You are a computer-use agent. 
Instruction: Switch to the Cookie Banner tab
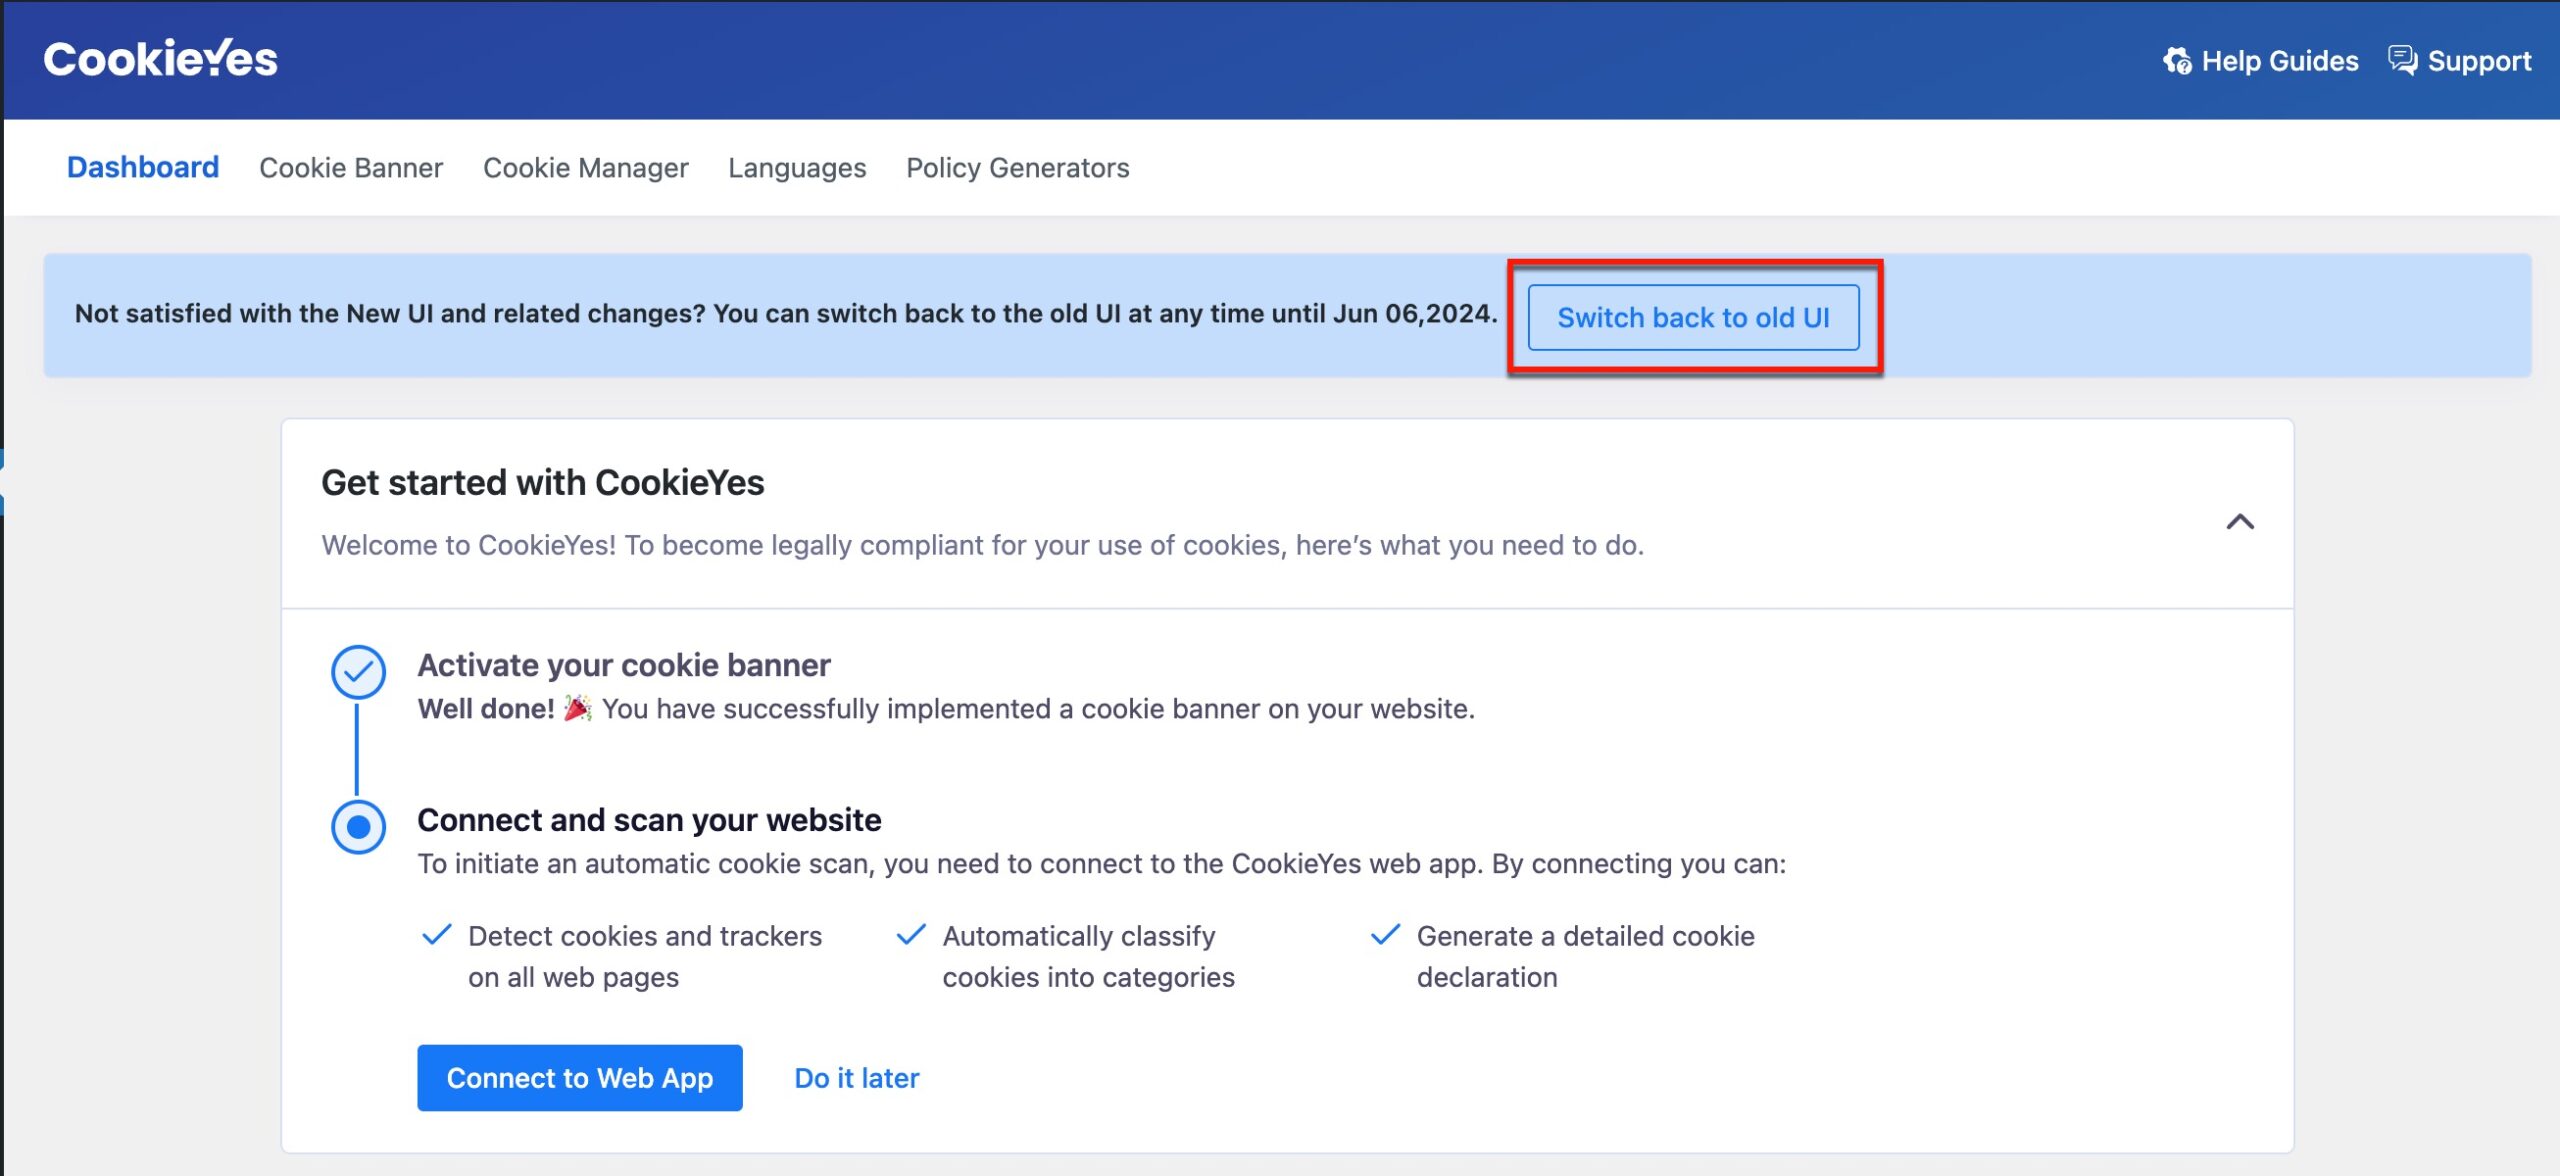[x=351, y=167]
